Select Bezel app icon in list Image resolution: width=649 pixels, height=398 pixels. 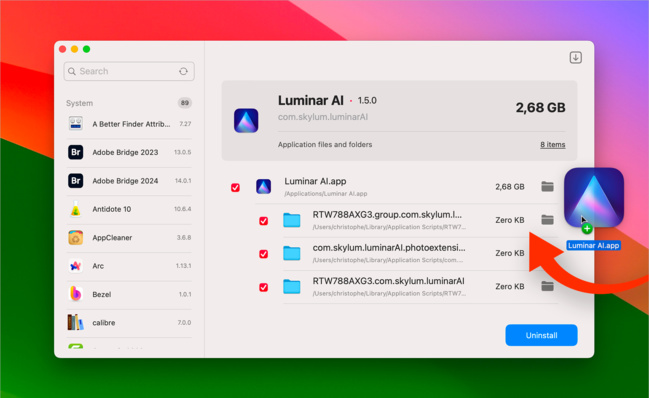75,294
